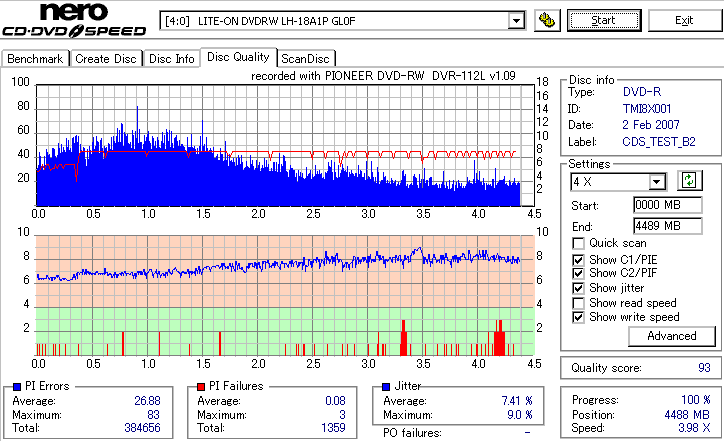
Task: Click the blue PI Errors legend square
Action: point(17,387)
